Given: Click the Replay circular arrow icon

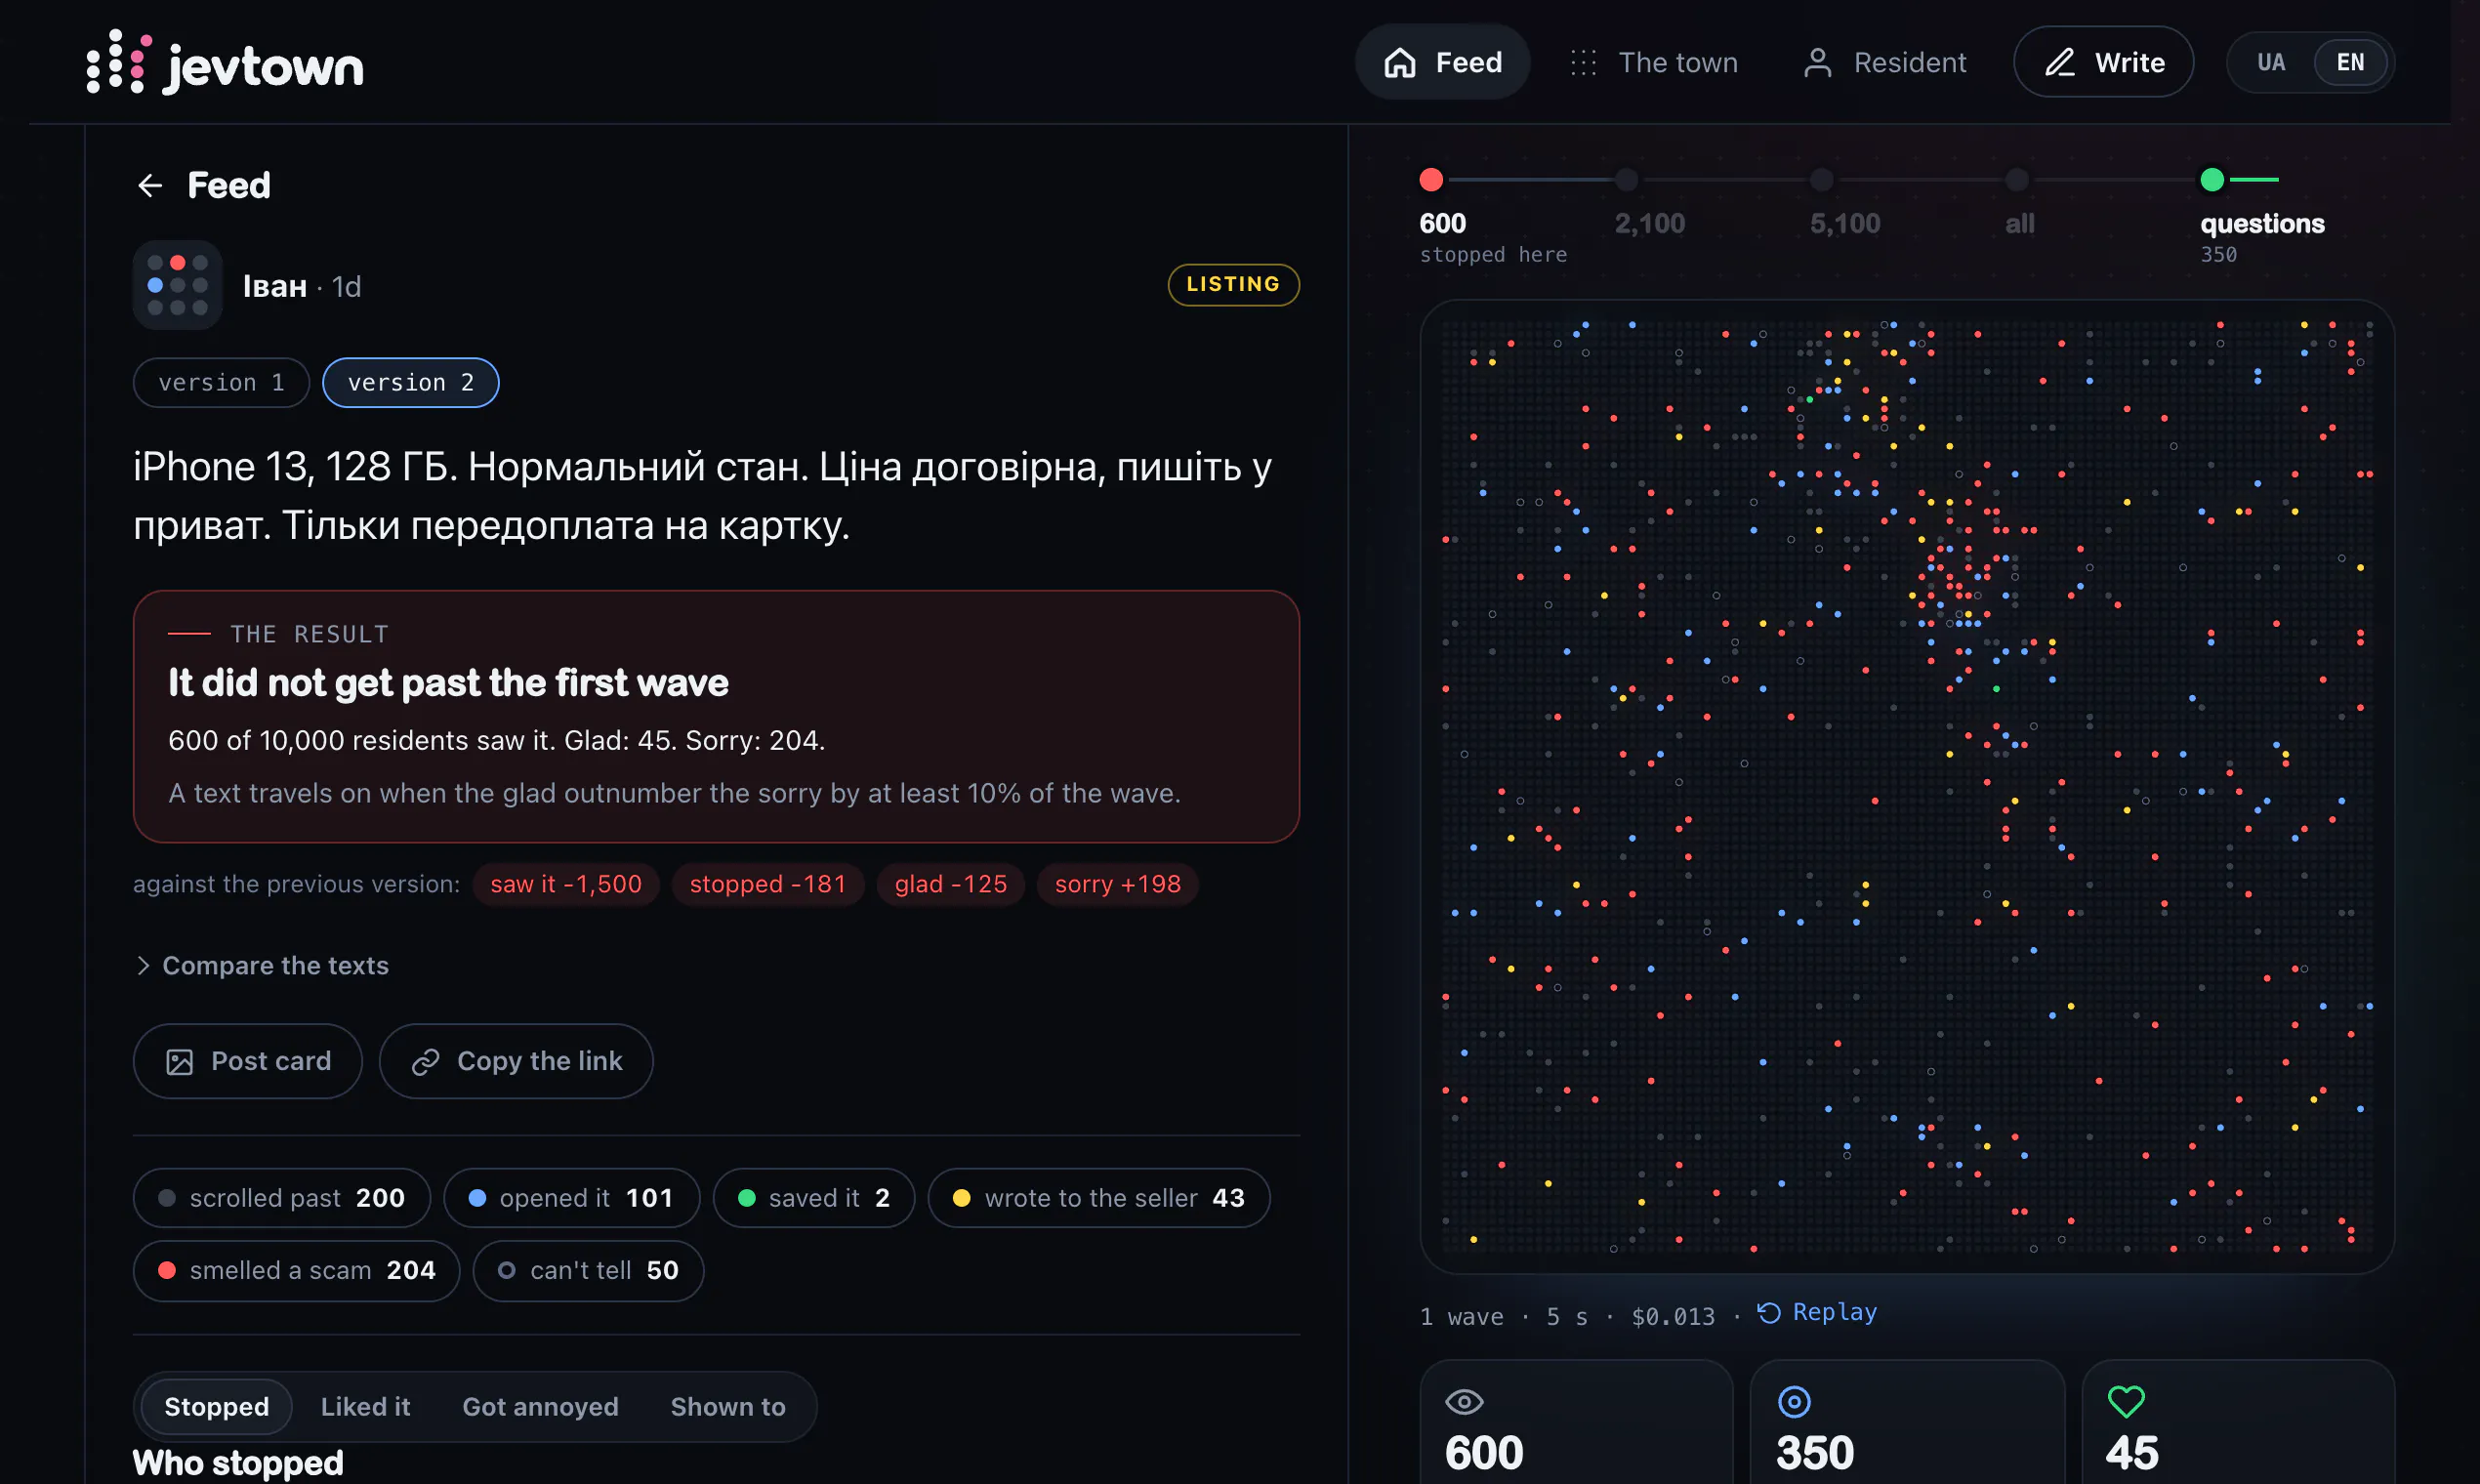Looking at the screenshot, I should (1769, 1312).
